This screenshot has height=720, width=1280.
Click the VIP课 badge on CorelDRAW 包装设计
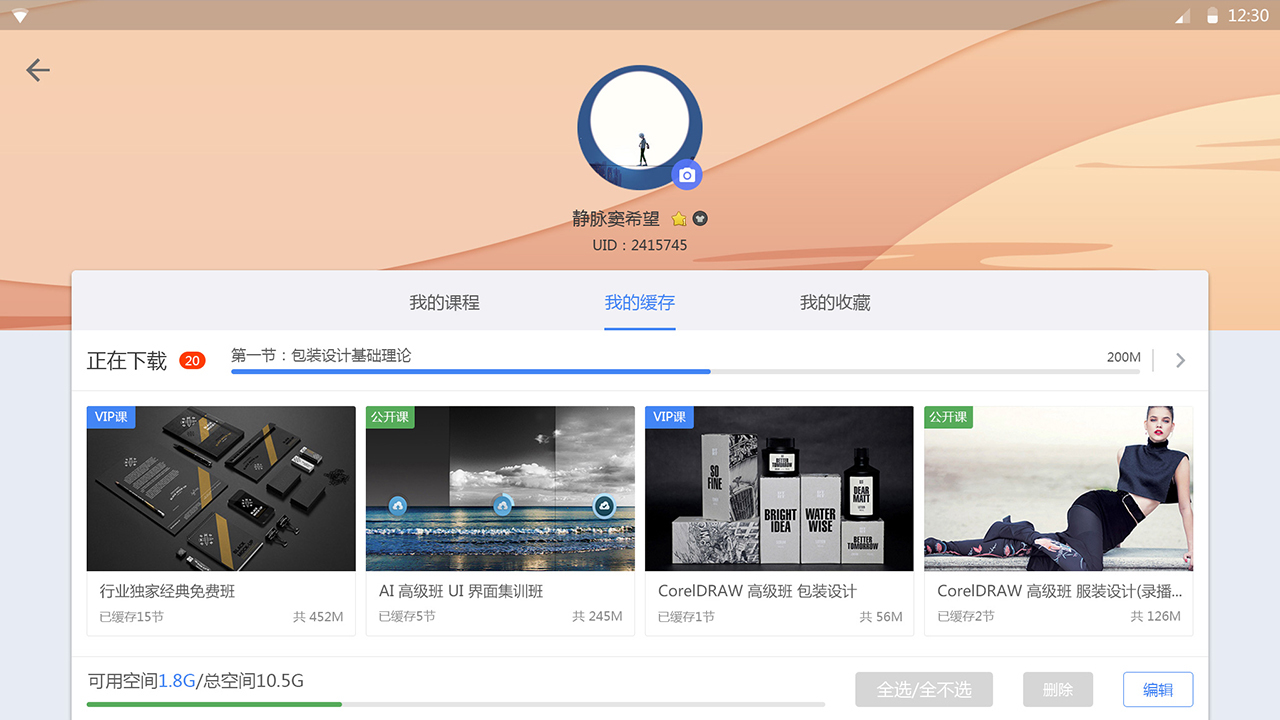tap(669, 417)
